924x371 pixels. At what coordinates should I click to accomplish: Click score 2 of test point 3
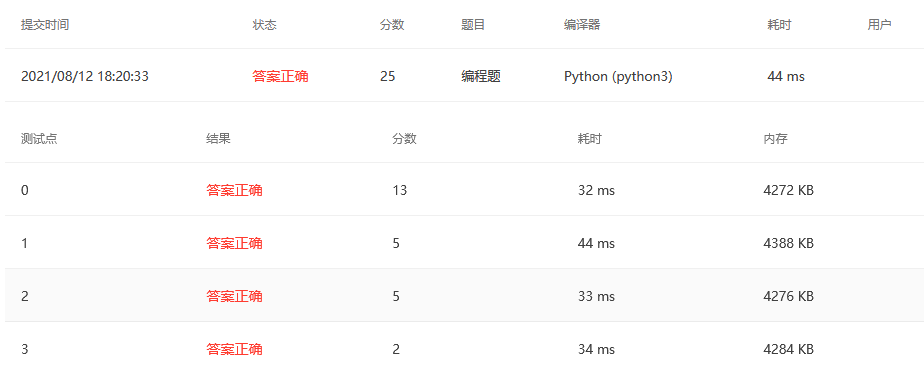[x=396, y=349]
